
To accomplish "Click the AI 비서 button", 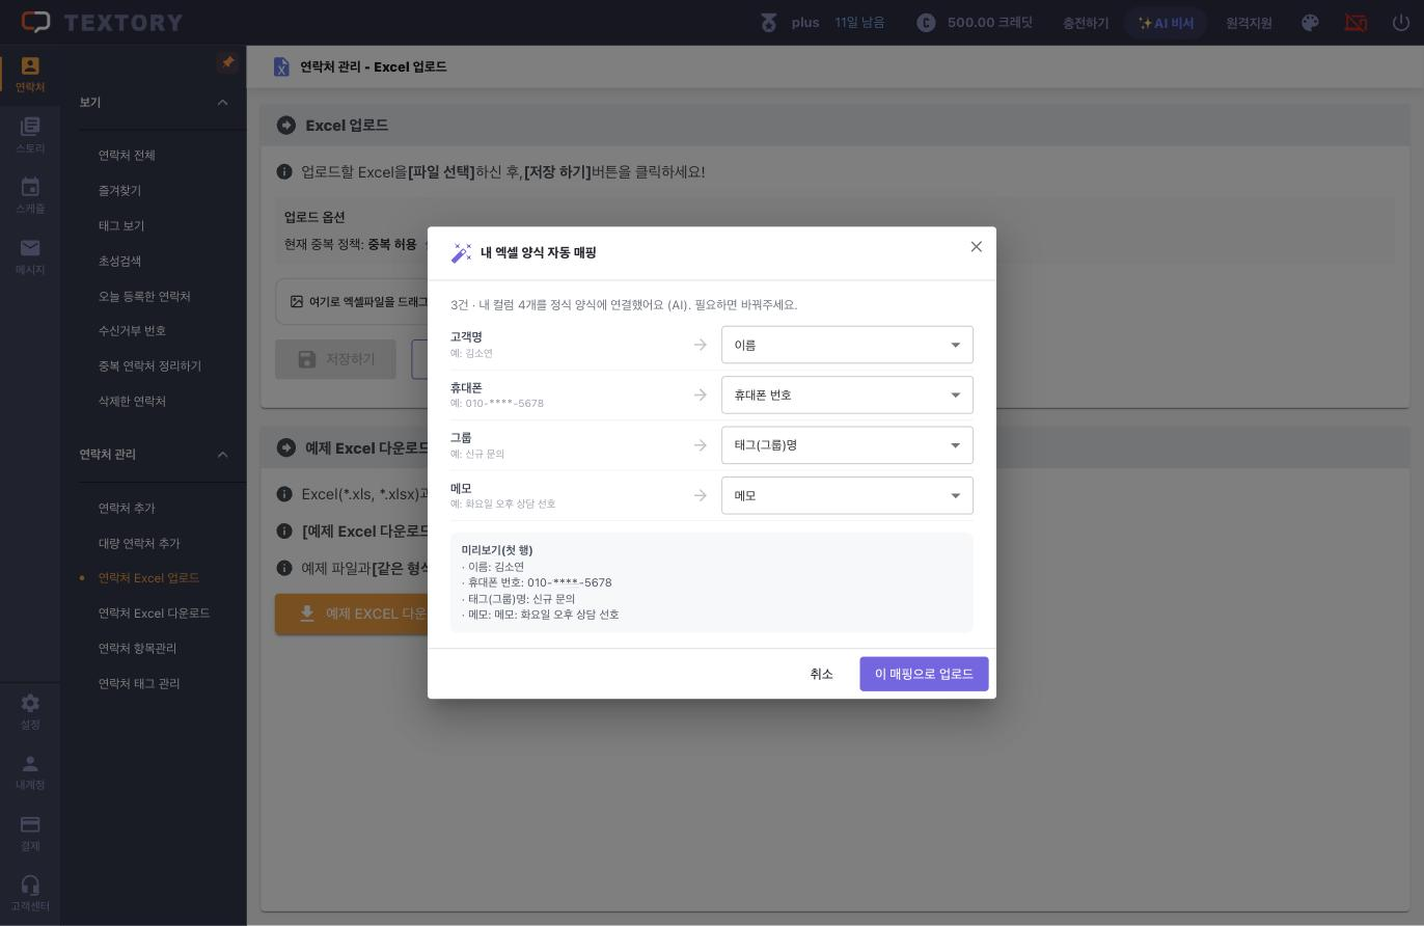I will (x=1166, y=23).
